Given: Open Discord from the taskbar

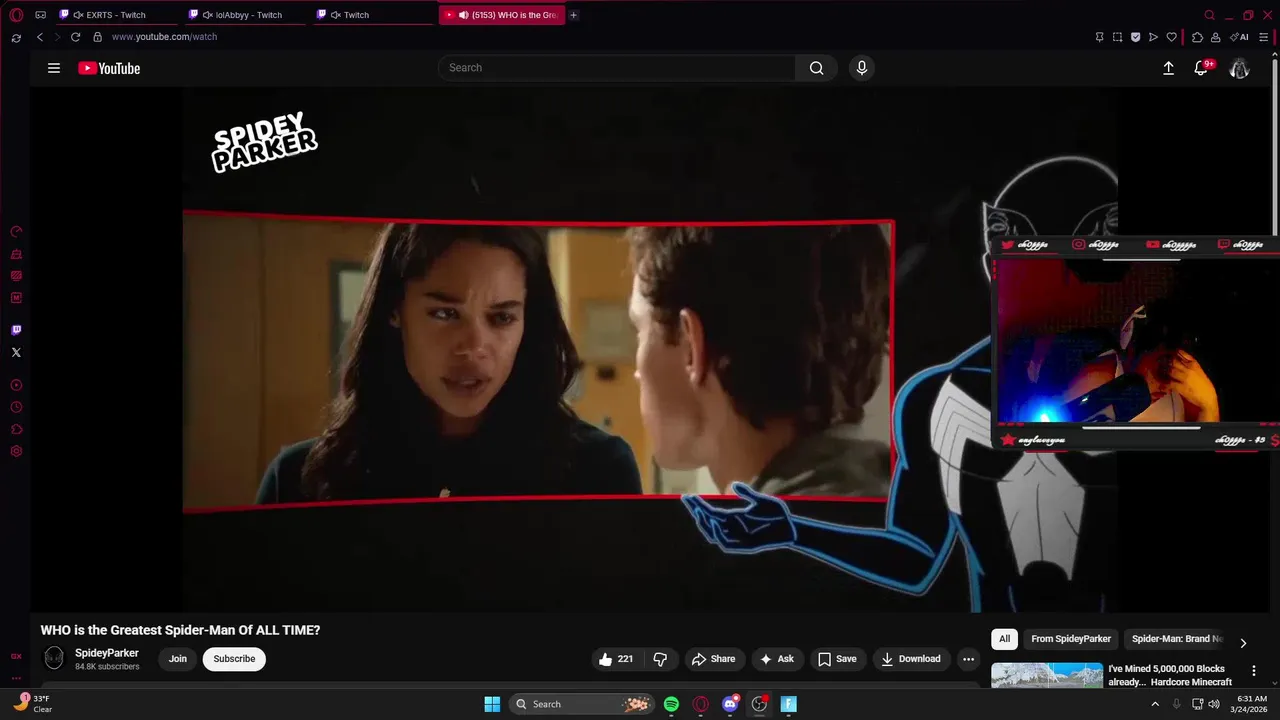Looking at the screenshot, I should point(730,704).
